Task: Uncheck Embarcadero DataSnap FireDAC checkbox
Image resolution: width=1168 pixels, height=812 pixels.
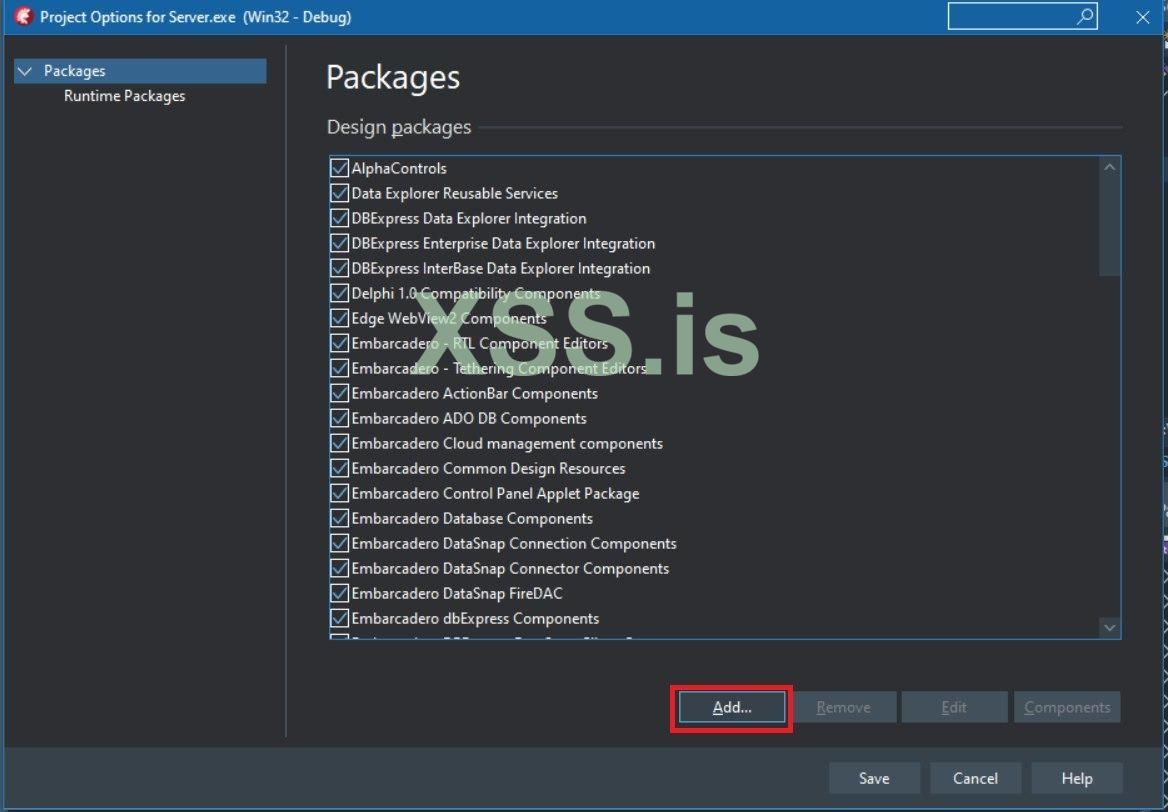Action: tap(339, 593)
